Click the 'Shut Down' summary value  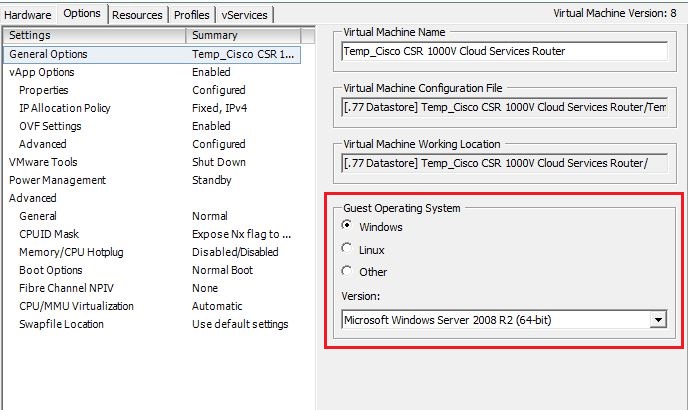pyautogui.click(x=219, y=162)
